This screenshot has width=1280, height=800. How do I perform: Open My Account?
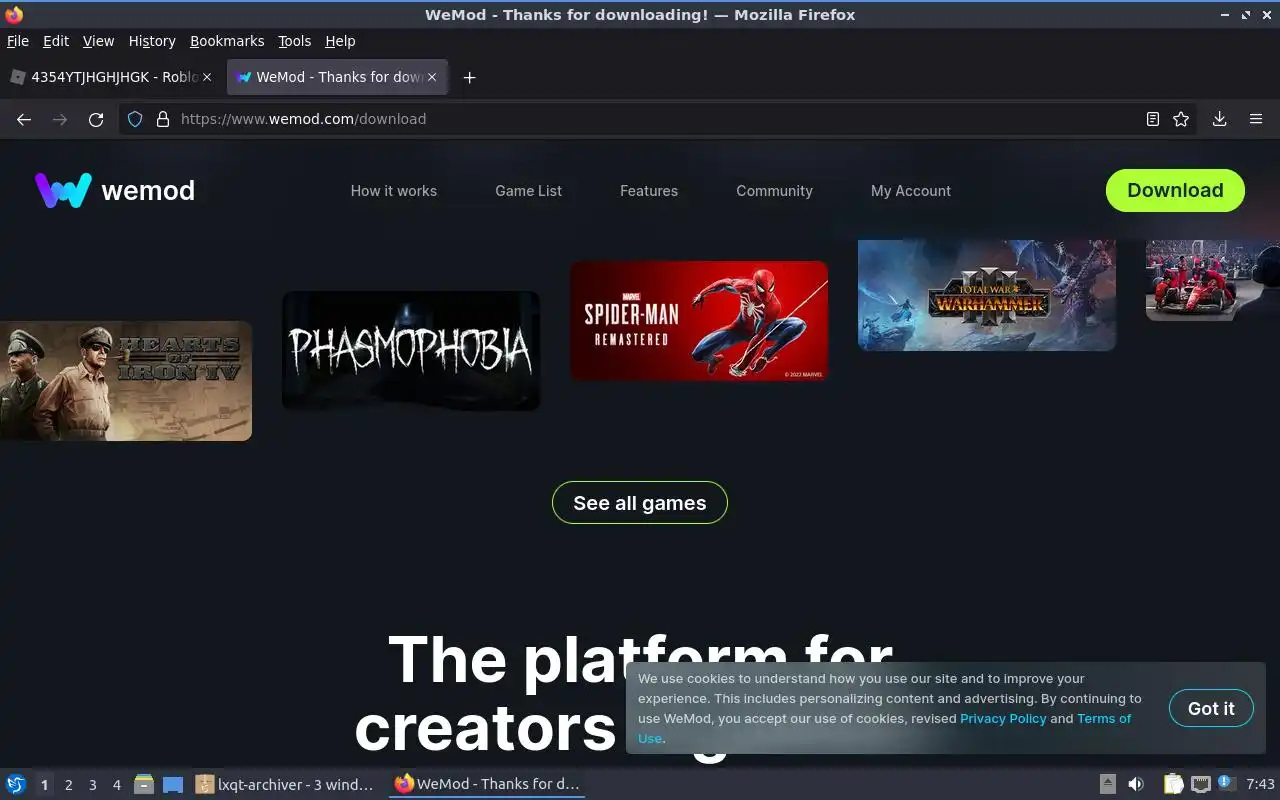click(x=911, y=191)
